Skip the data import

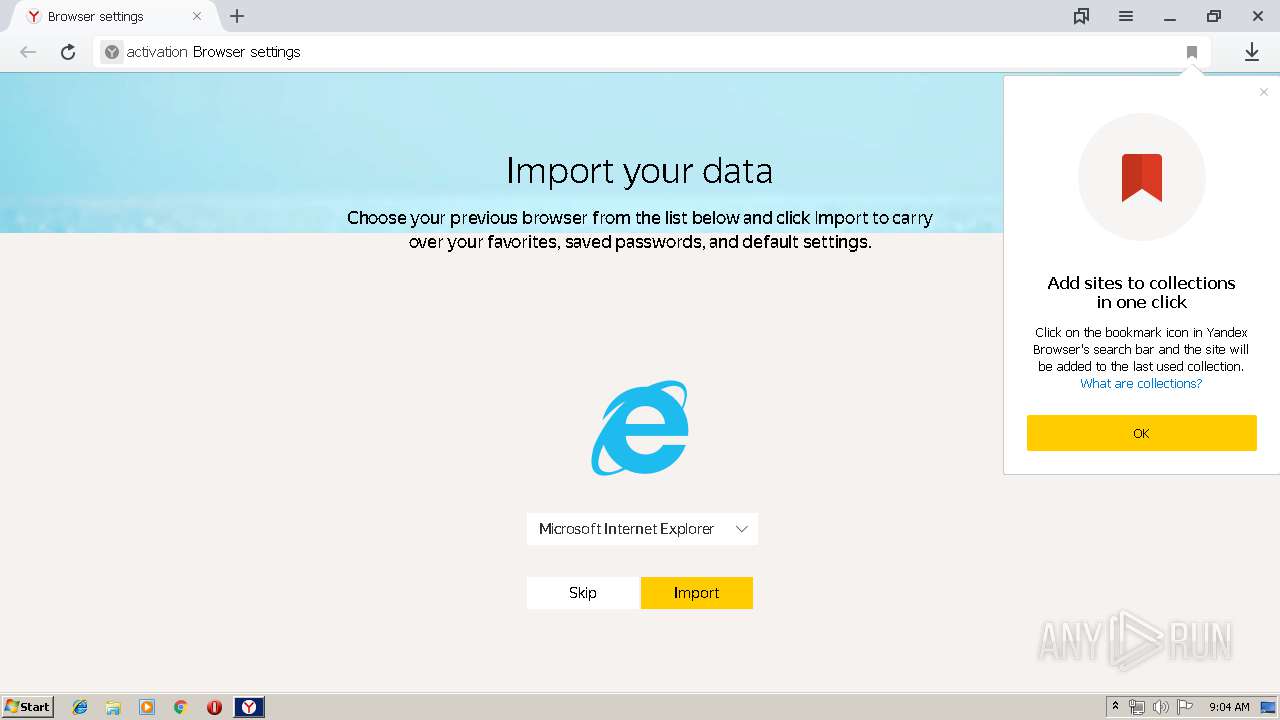pyautogui.click(x=583, y=593)
